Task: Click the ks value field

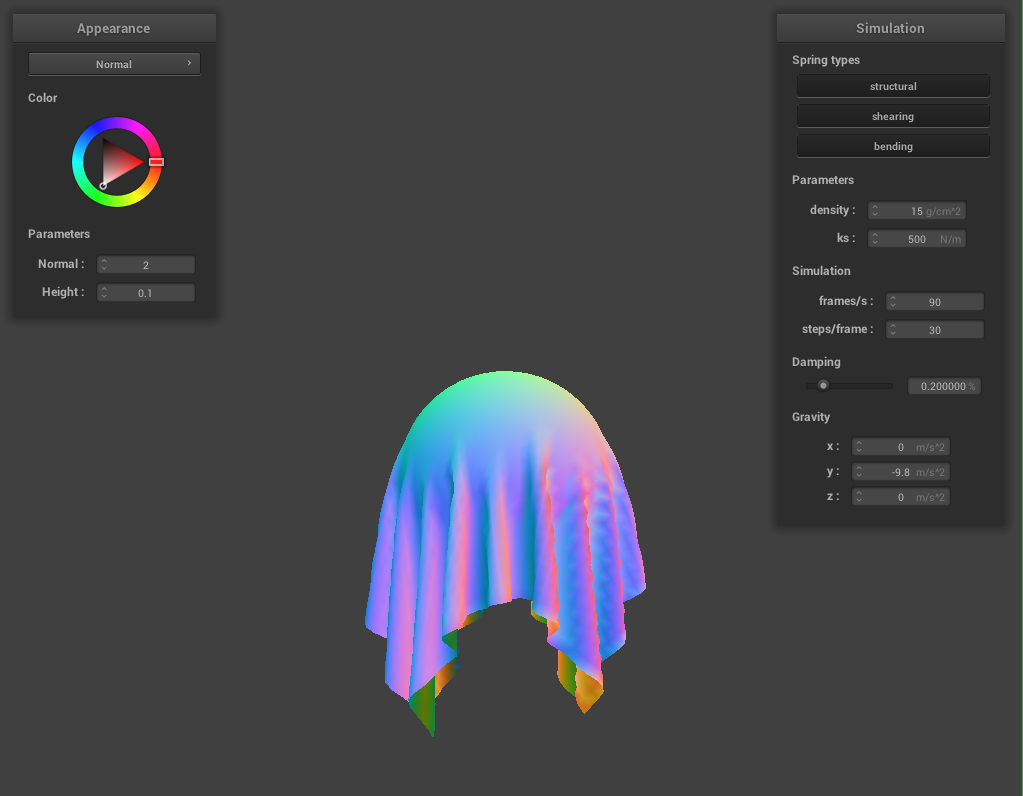Action: [x=916, y=239]
